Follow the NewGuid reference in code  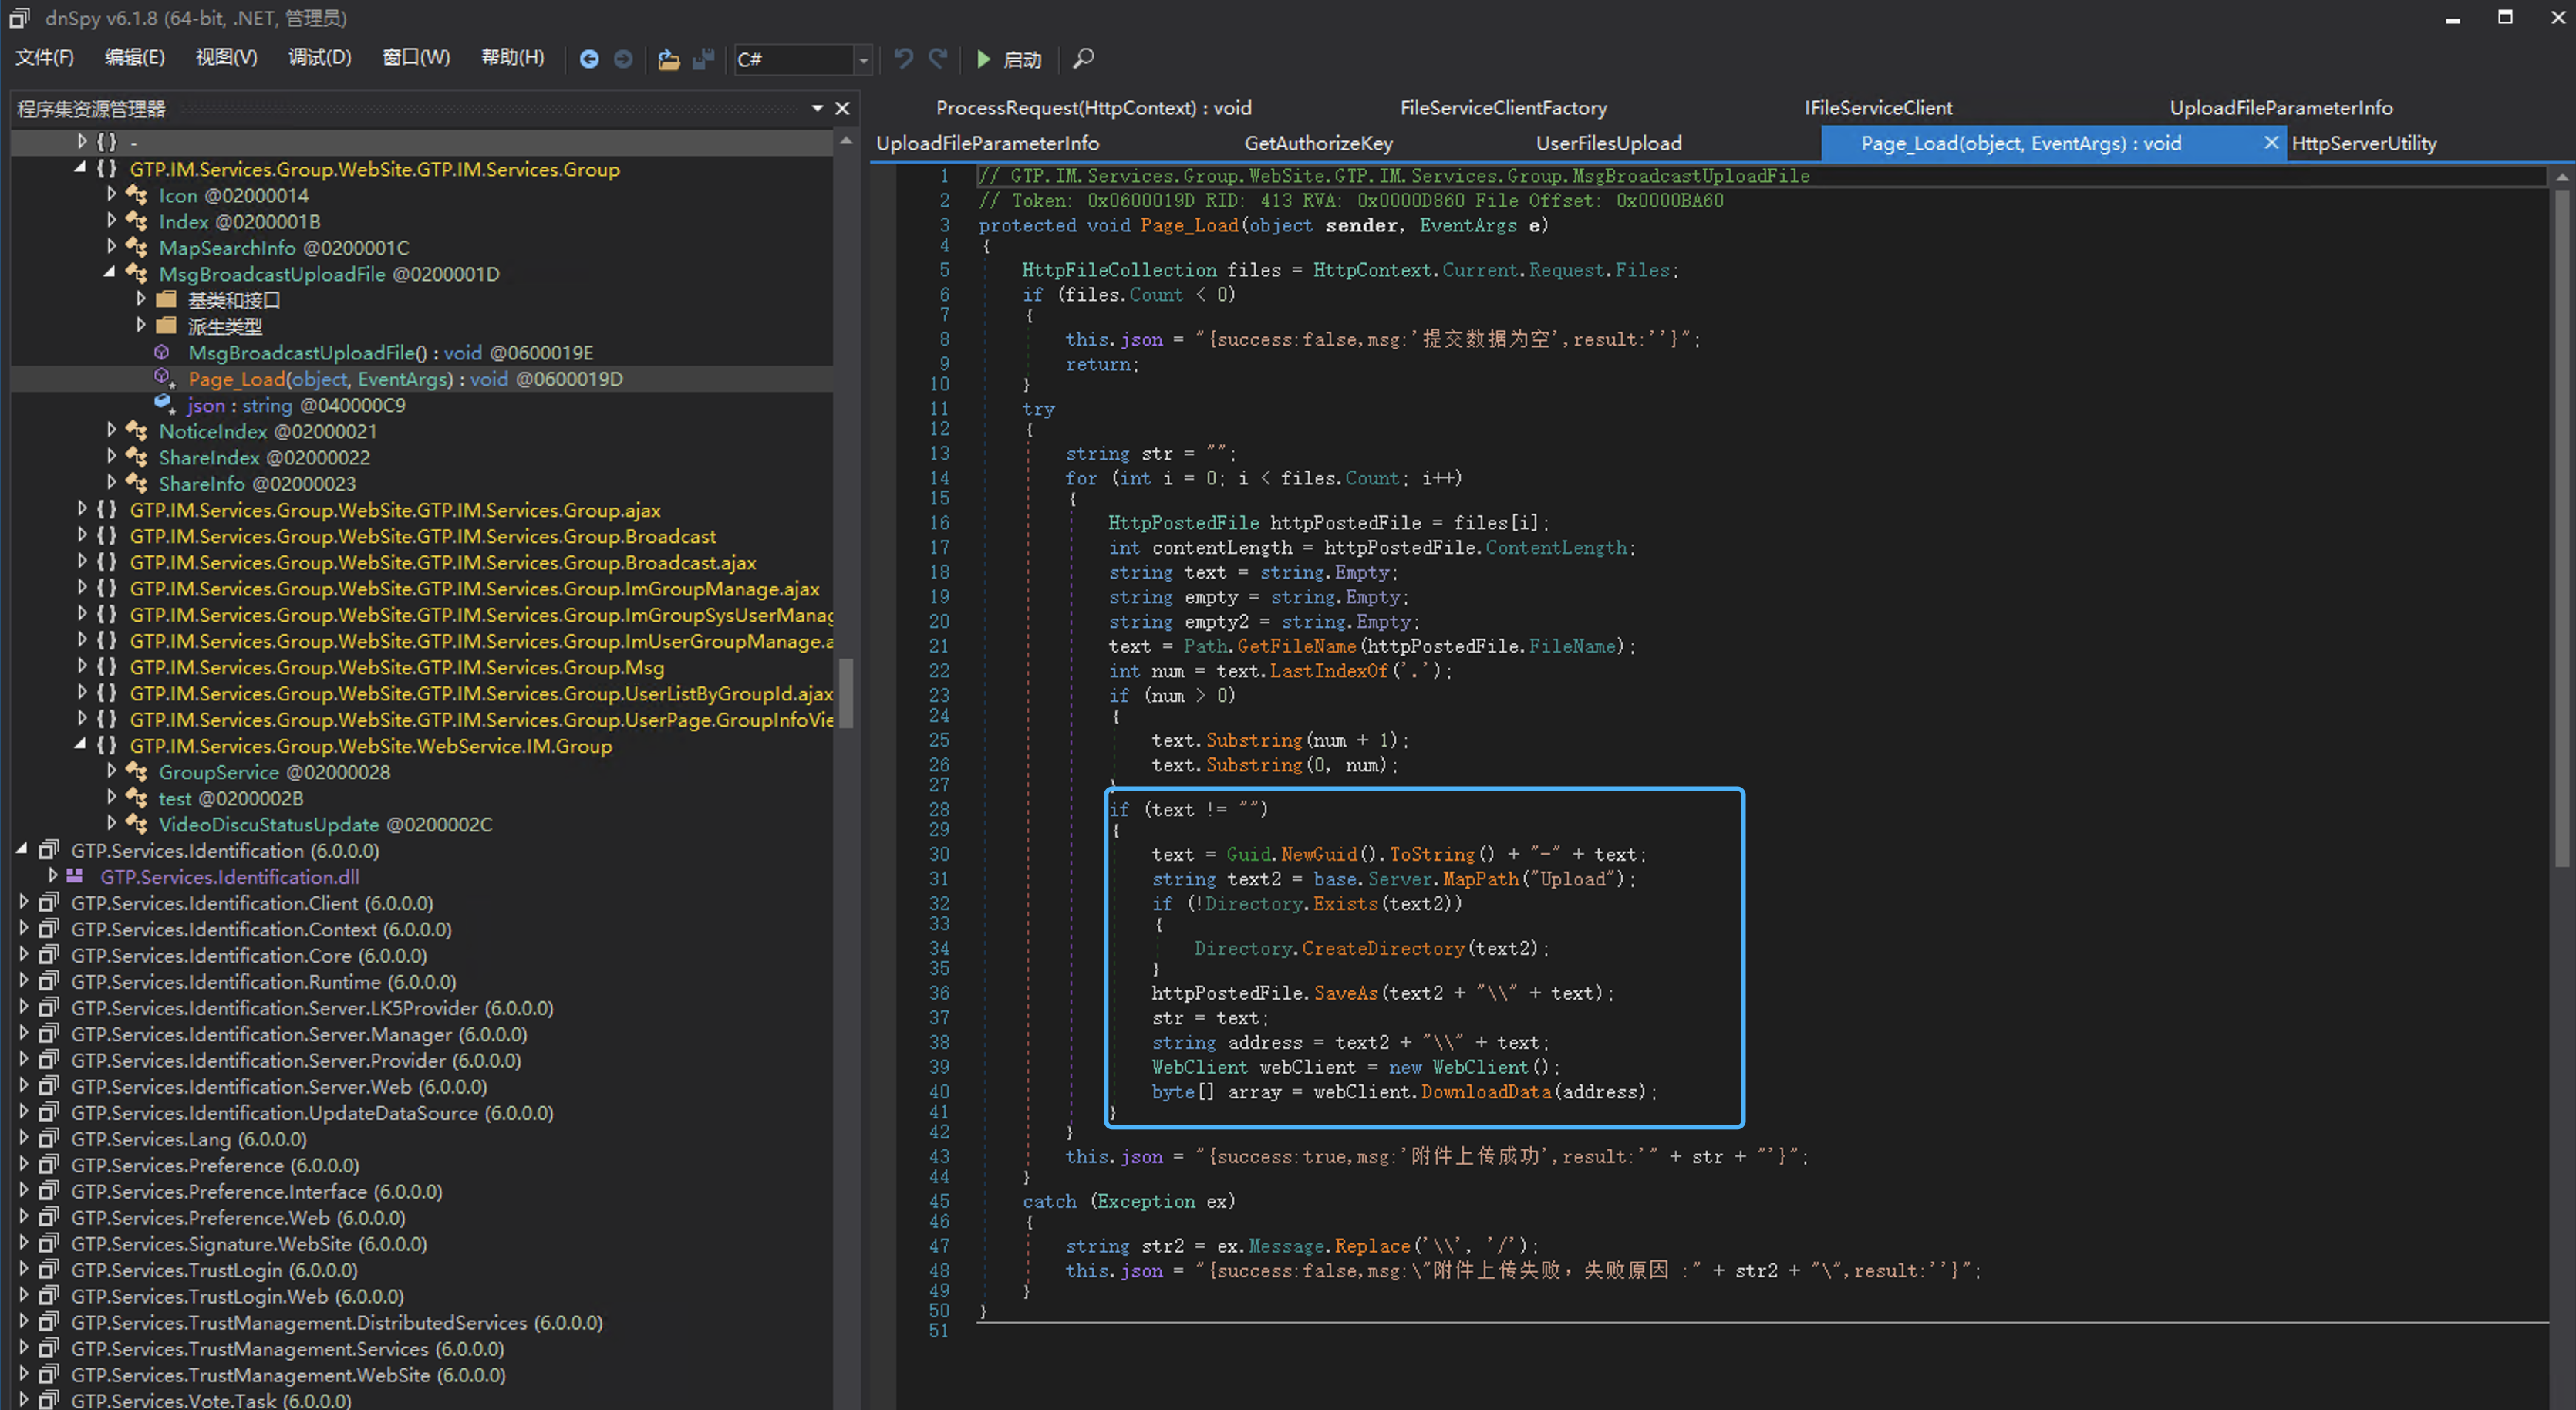1319,854
